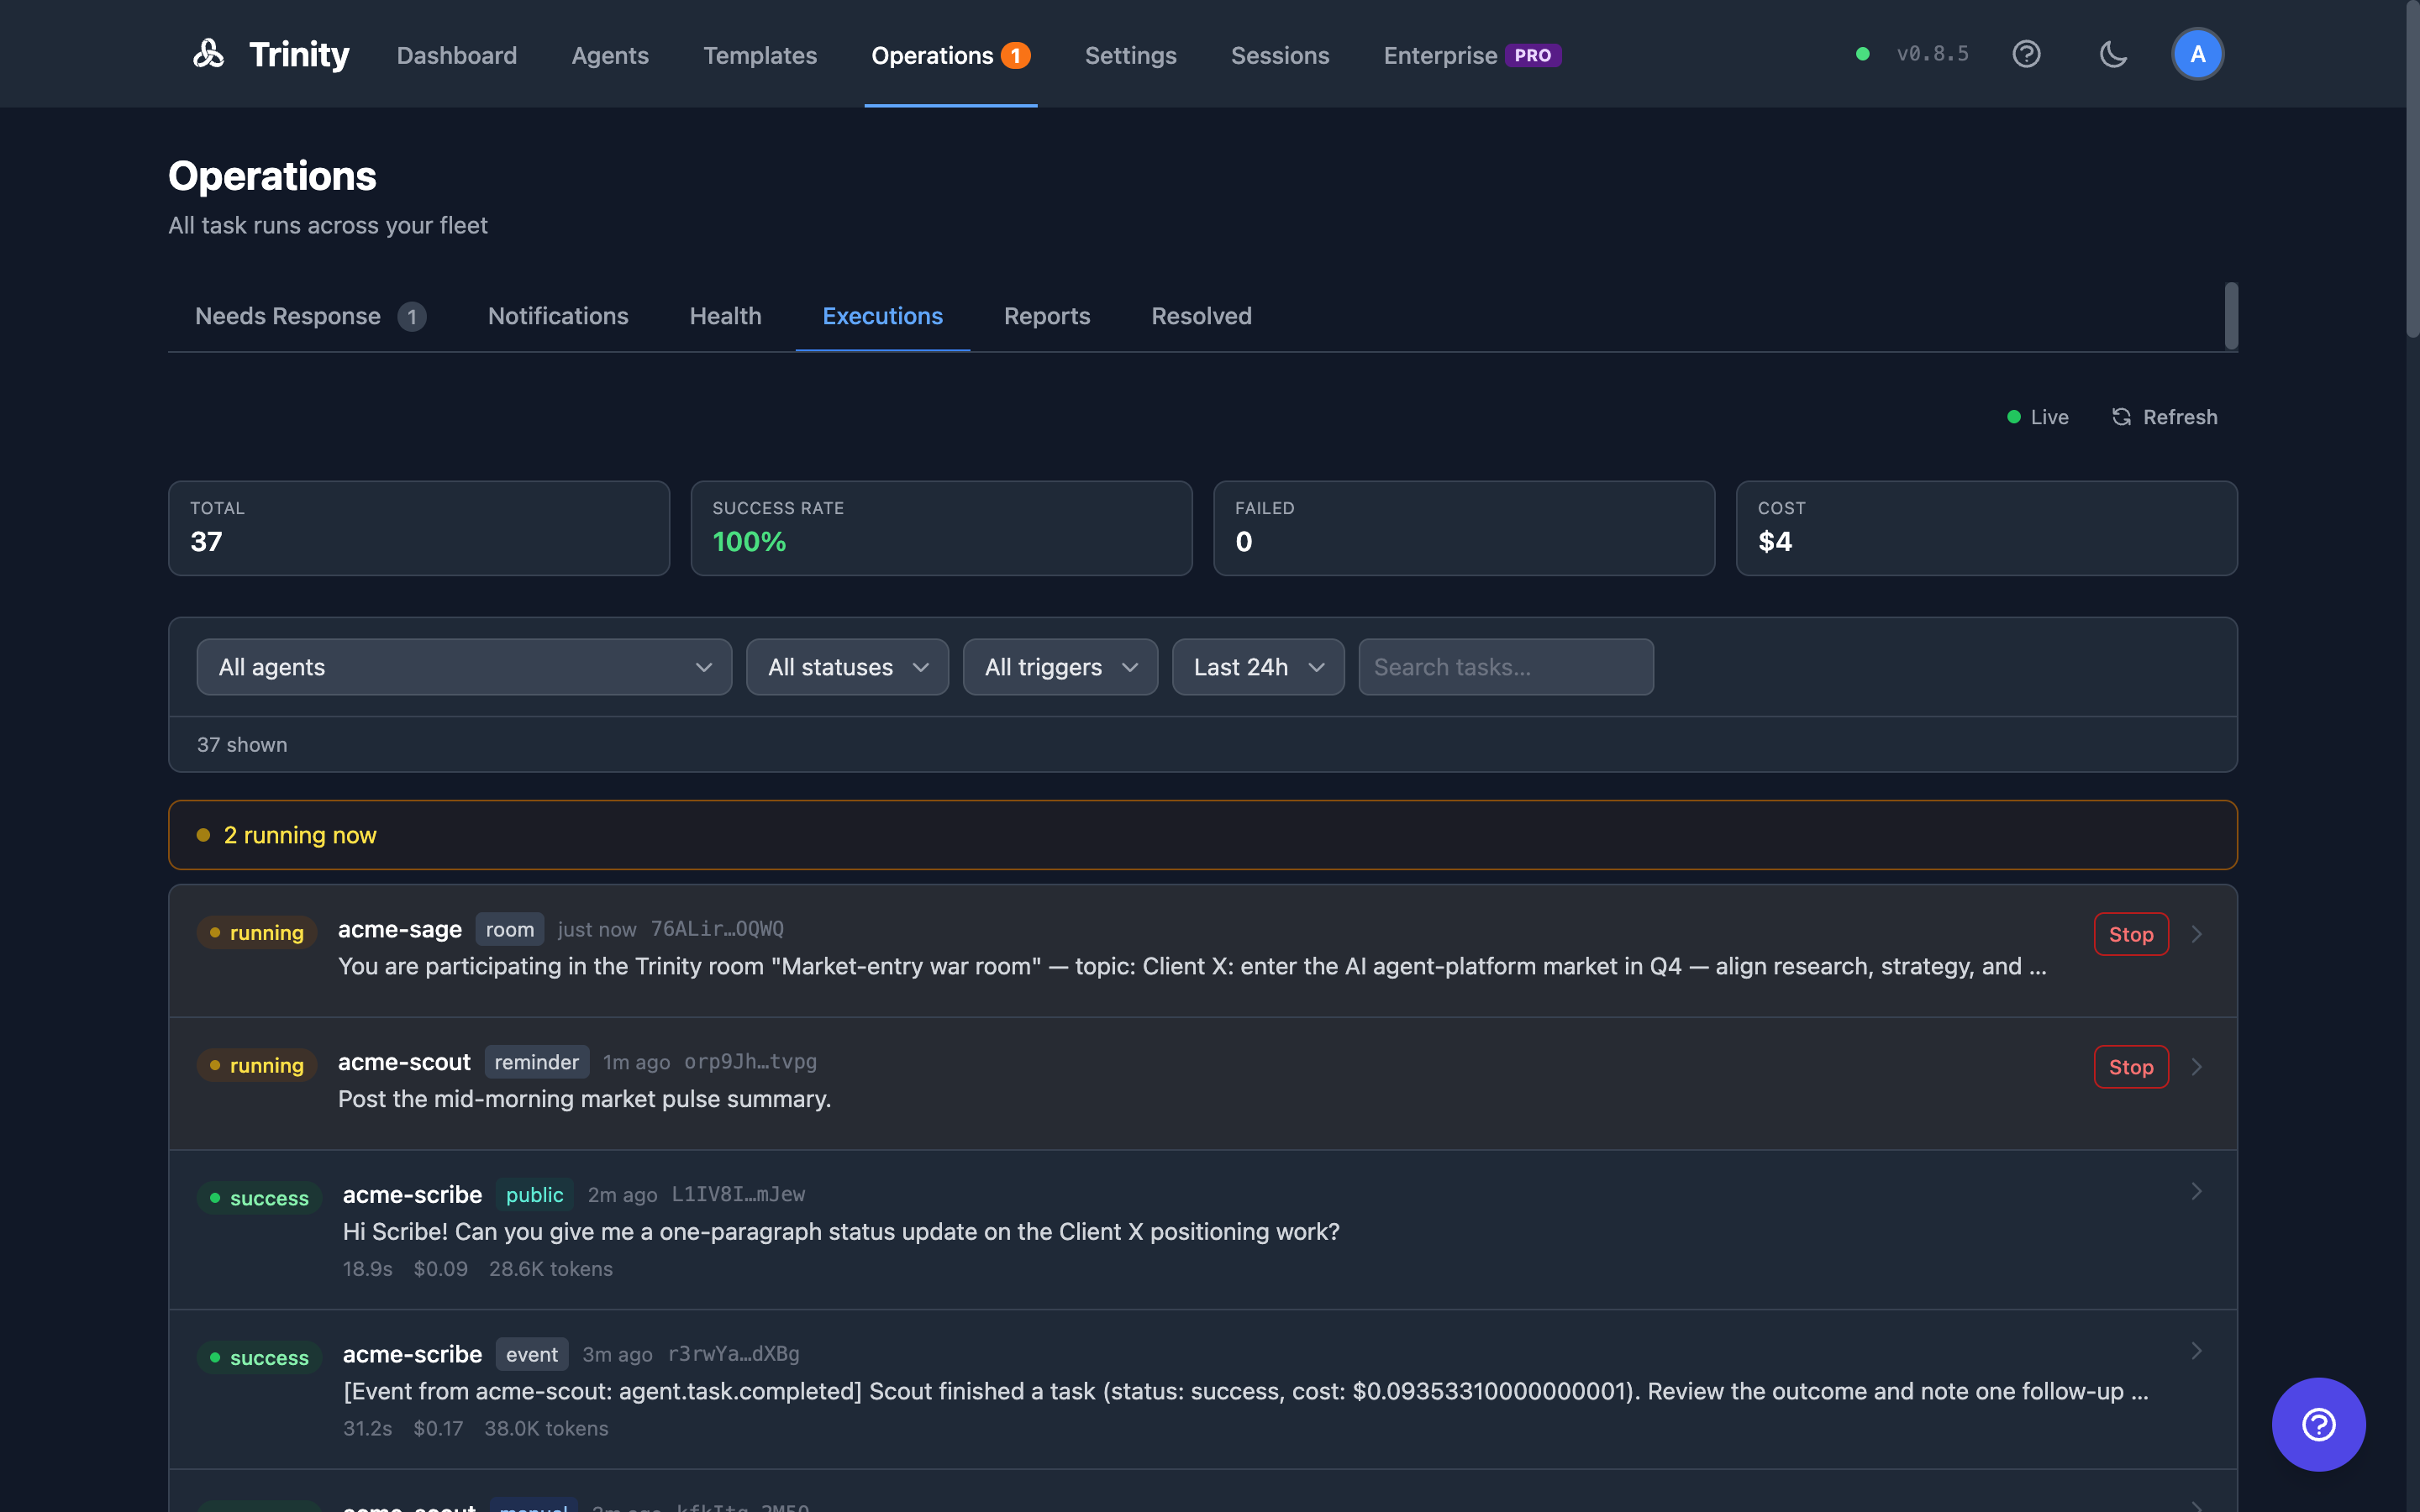
Task: Stop the acme-sage running task
Action: coord(2131,934)
